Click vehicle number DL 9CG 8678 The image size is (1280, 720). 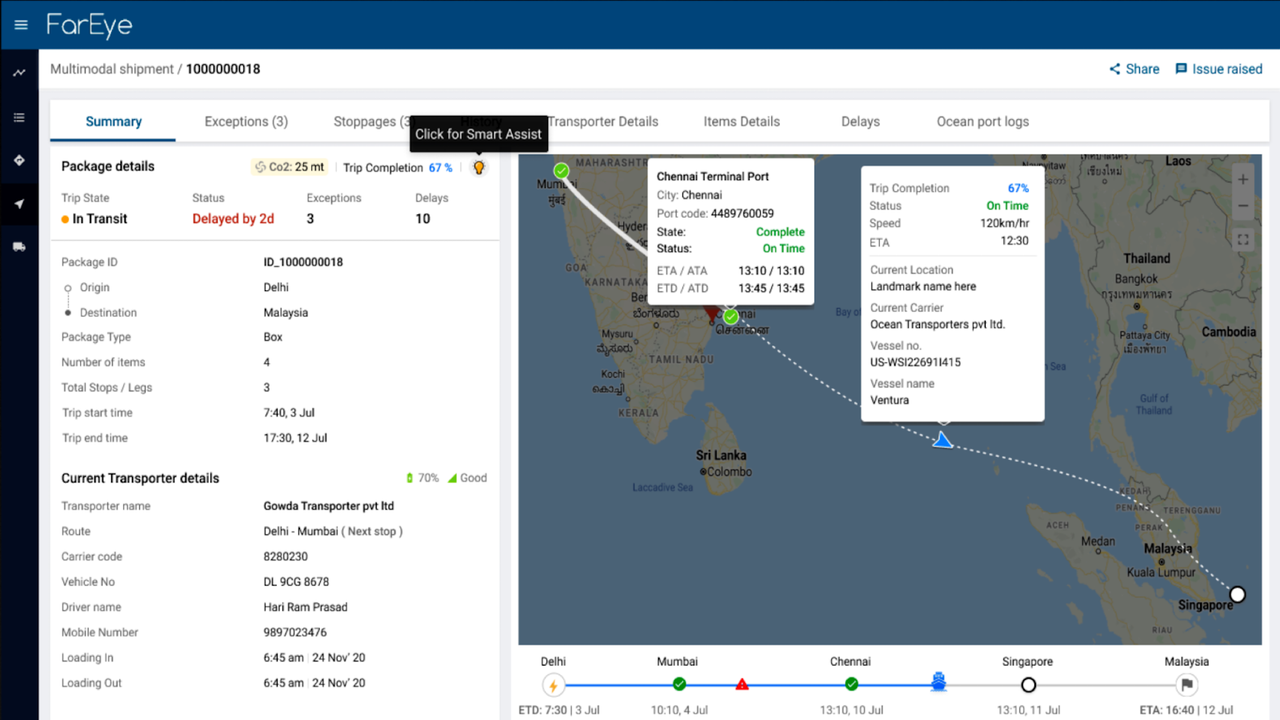tap(296, 582)
